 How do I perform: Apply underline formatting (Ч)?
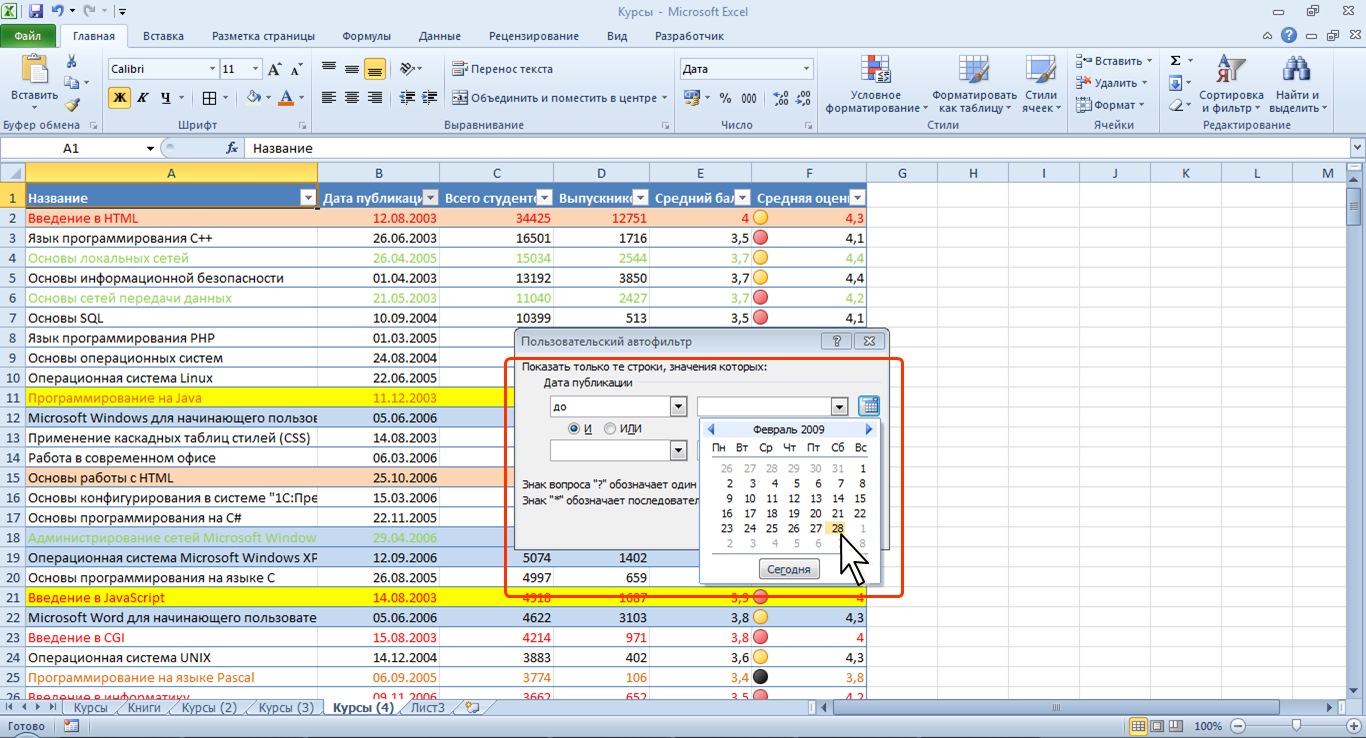click(165, 98)
